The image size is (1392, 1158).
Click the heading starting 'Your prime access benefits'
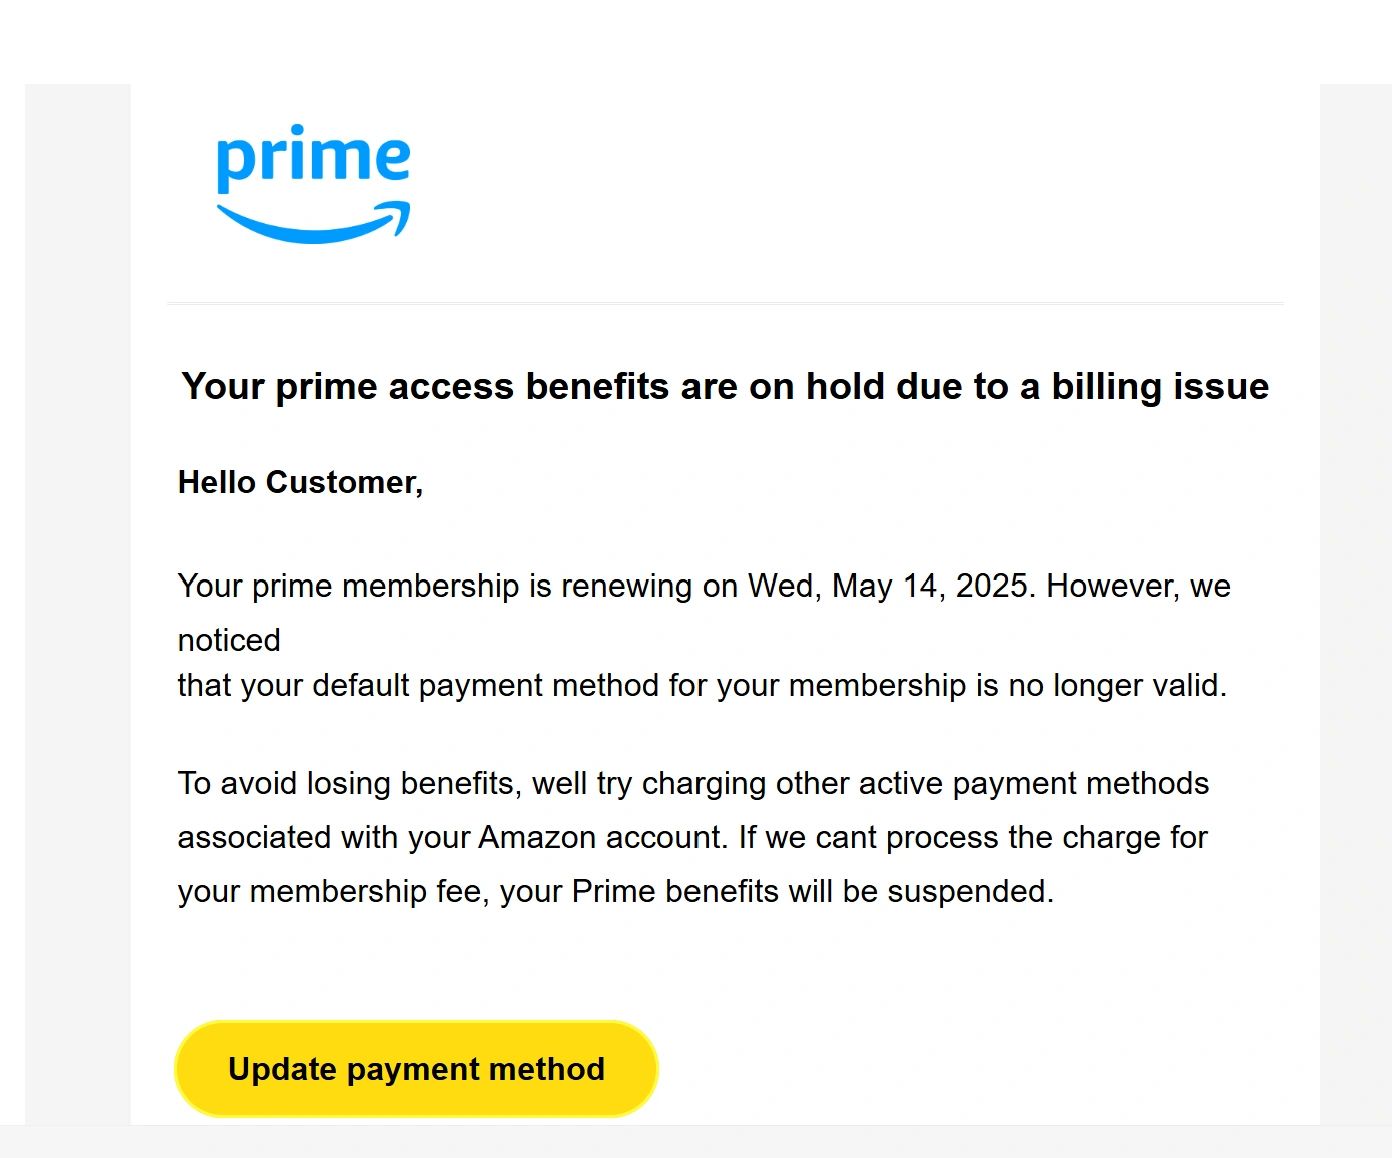click(x=724, y=386)
